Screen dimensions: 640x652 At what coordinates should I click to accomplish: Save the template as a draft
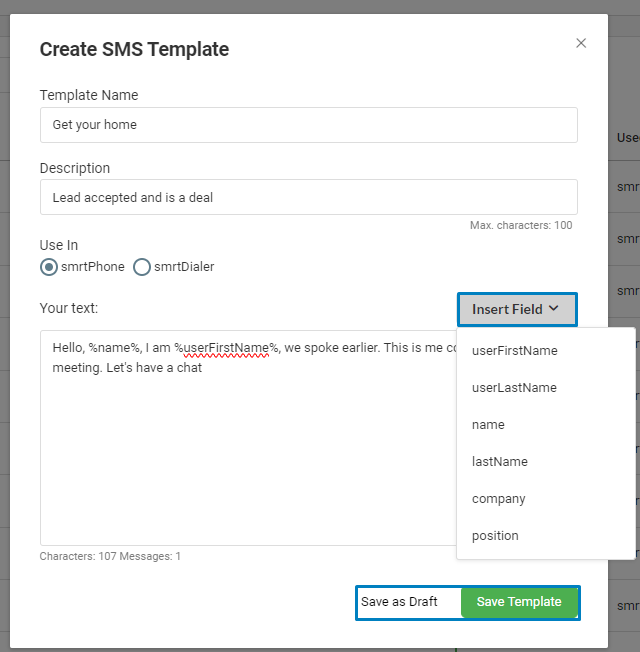point(400,602)
